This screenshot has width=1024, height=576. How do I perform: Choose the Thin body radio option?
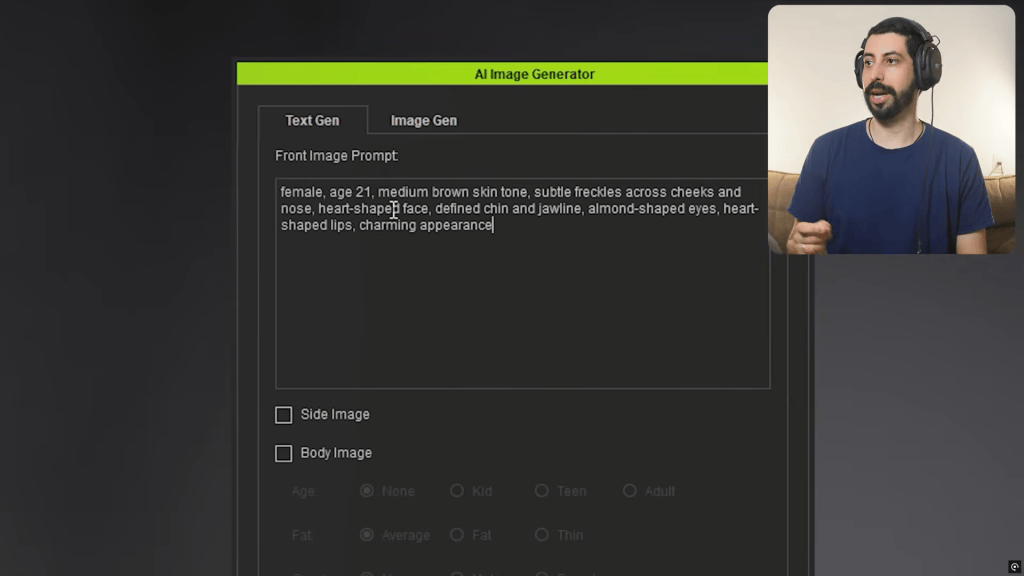click(x=541, y=535)
